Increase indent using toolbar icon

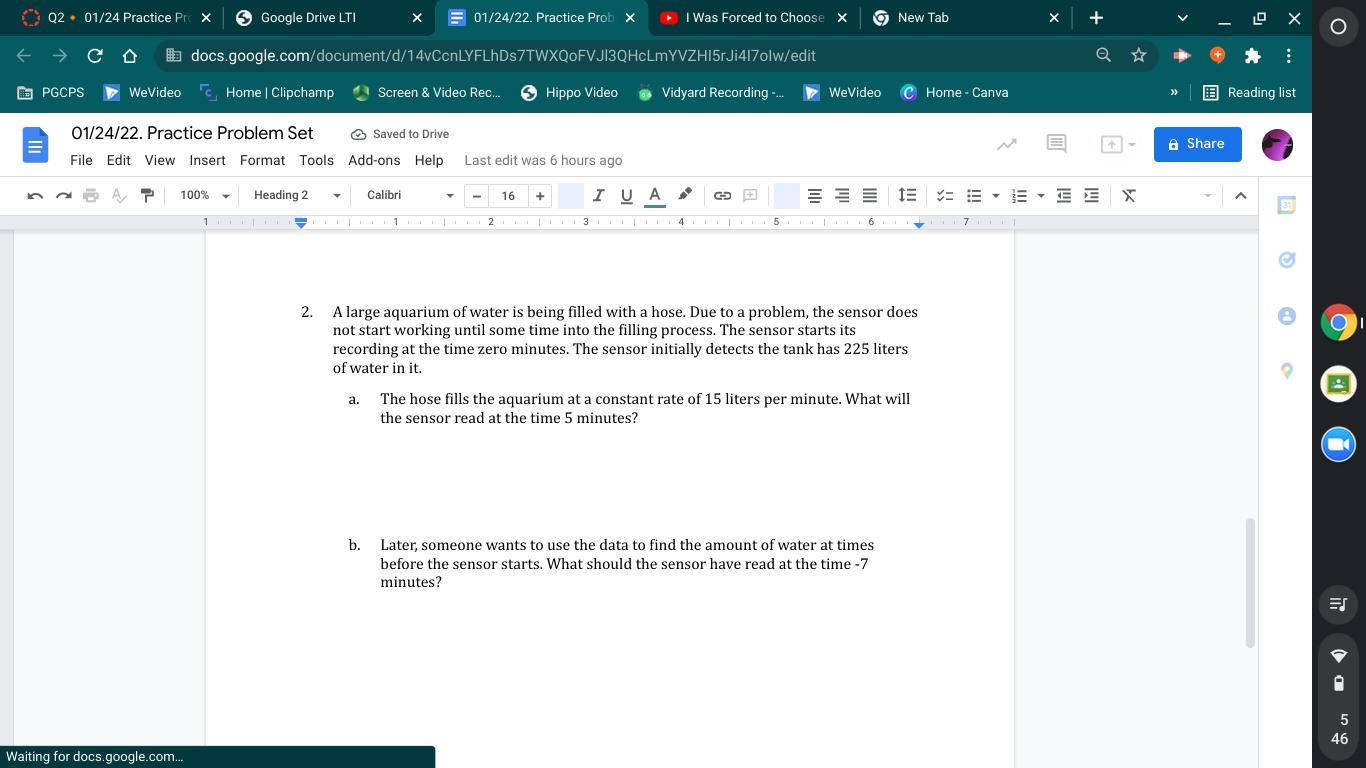coord(1092,195)
